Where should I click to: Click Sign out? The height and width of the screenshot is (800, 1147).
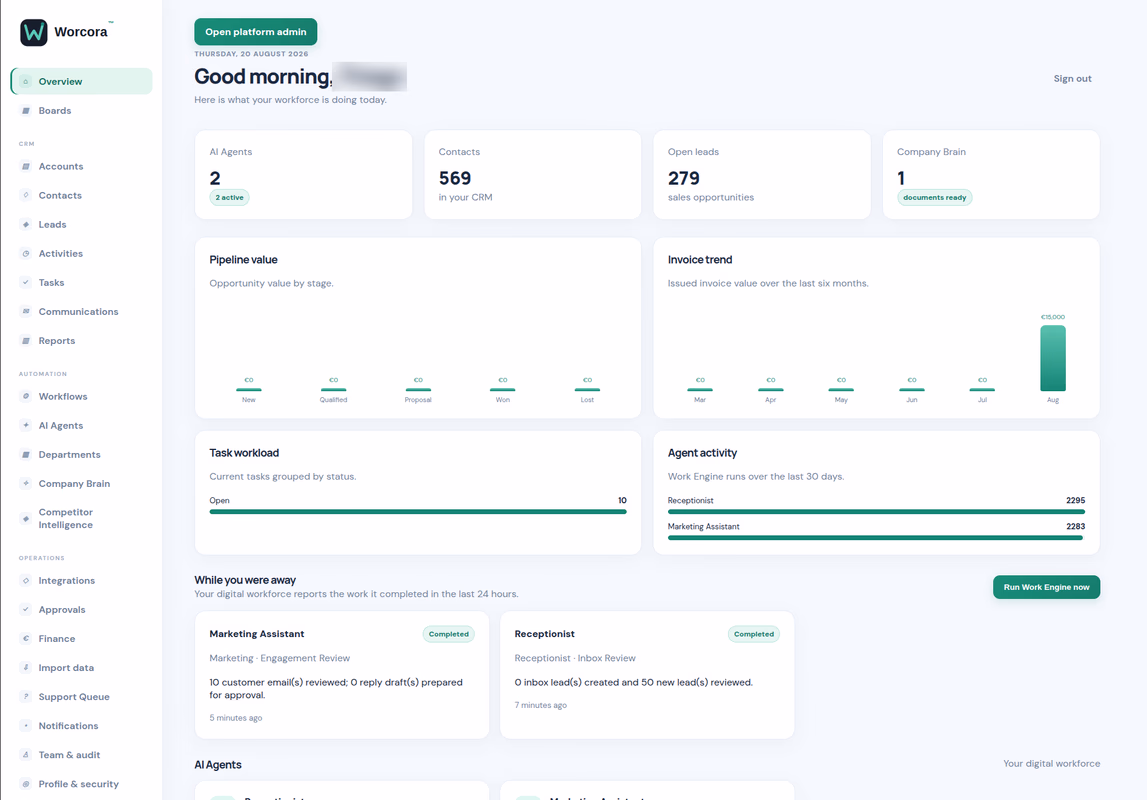[1072, 78]
